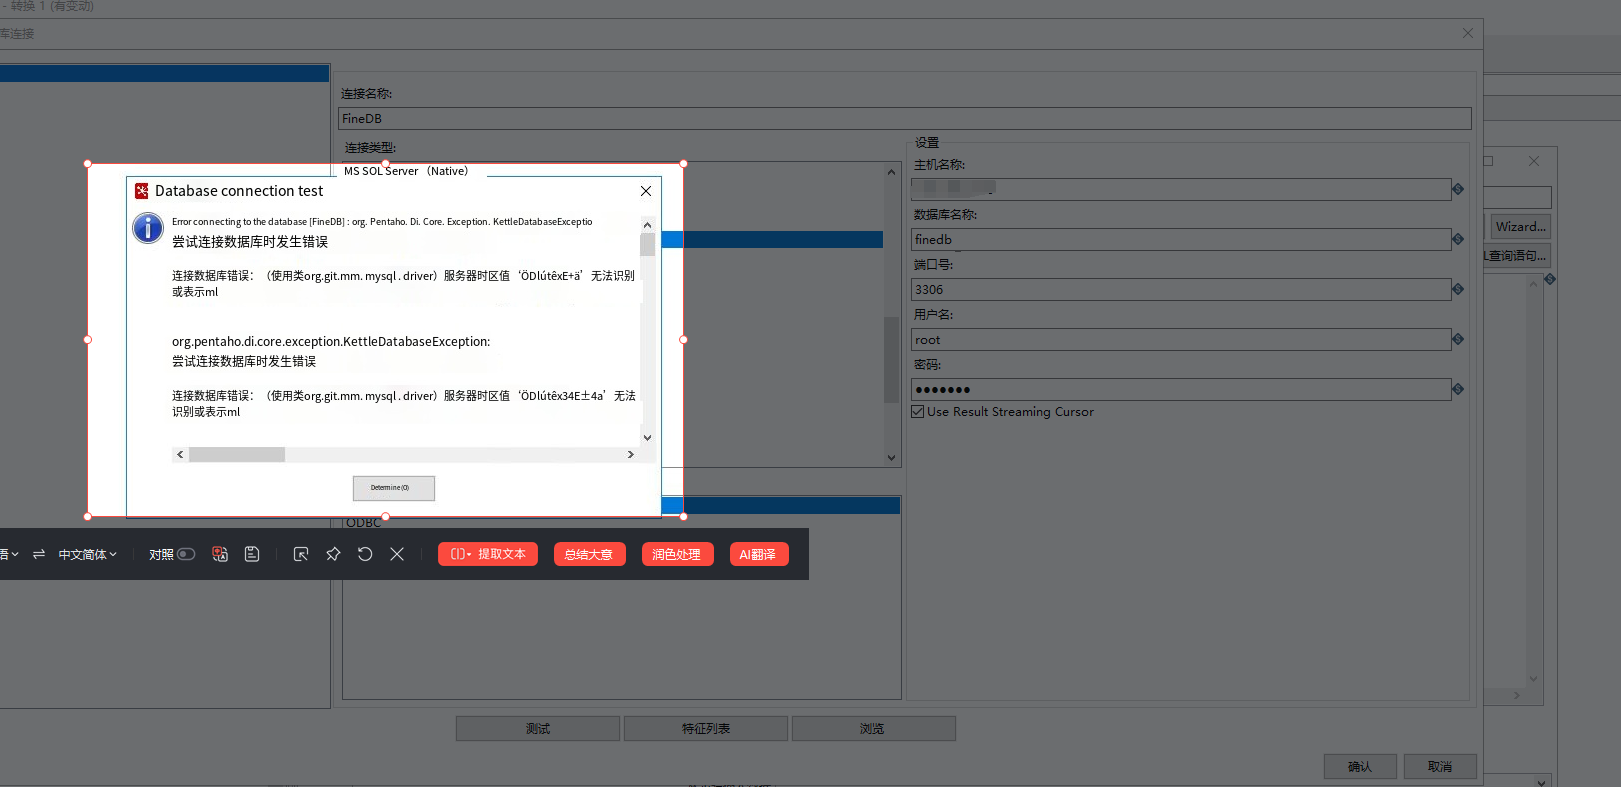Click the horizontal scroll right arrow in the error dialog
Image resolution: width=1621 pixels, height=787 pixels.
[630, 455]
